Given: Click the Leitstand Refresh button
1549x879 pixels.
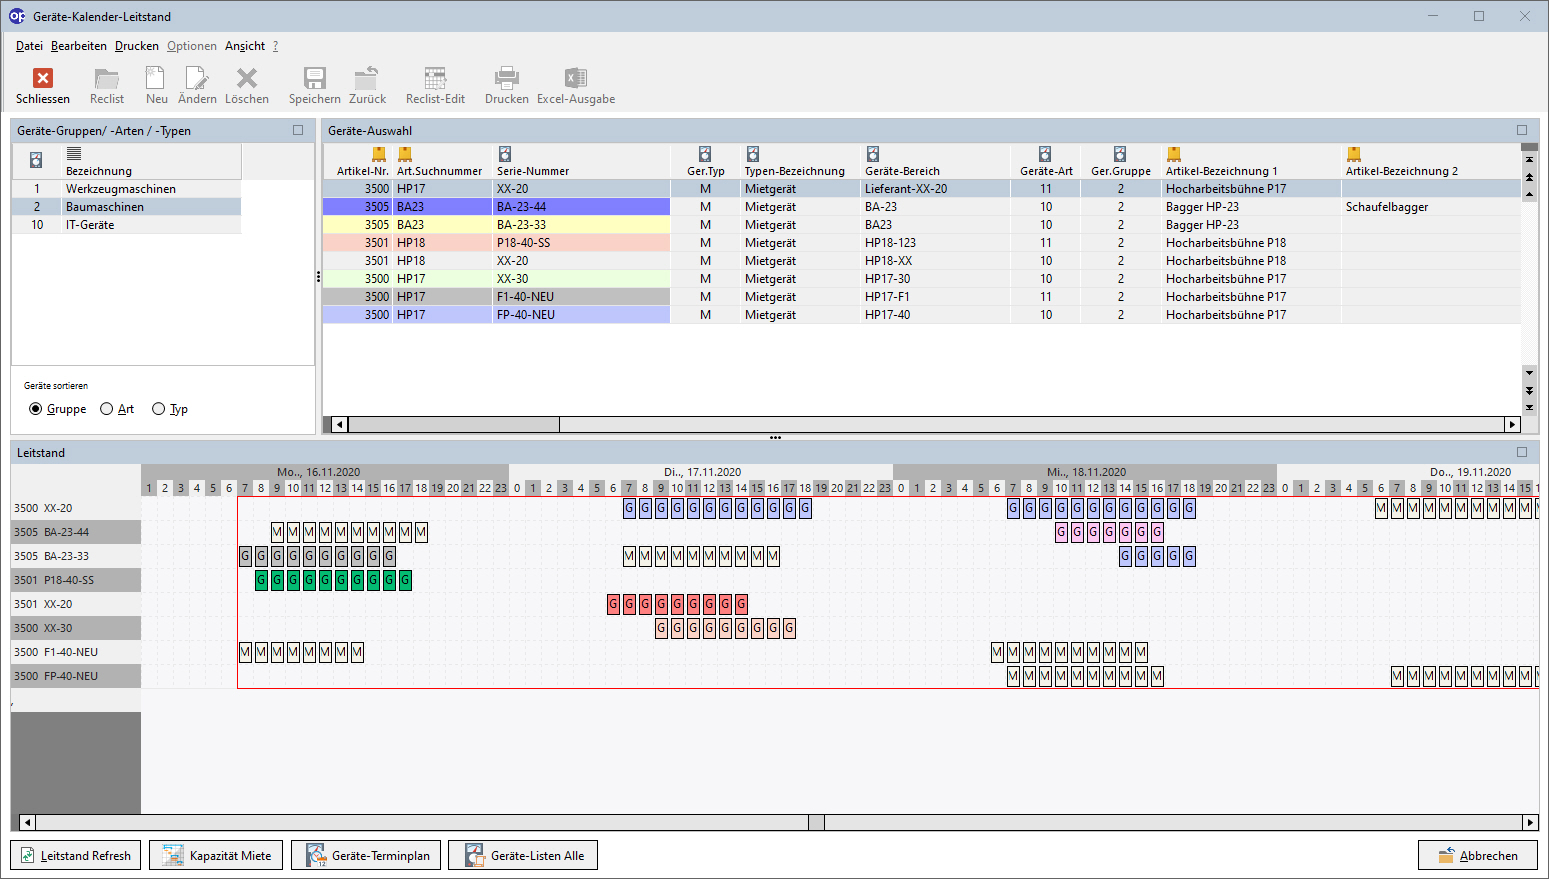Looking at the screenshot, I should (76, 855).
